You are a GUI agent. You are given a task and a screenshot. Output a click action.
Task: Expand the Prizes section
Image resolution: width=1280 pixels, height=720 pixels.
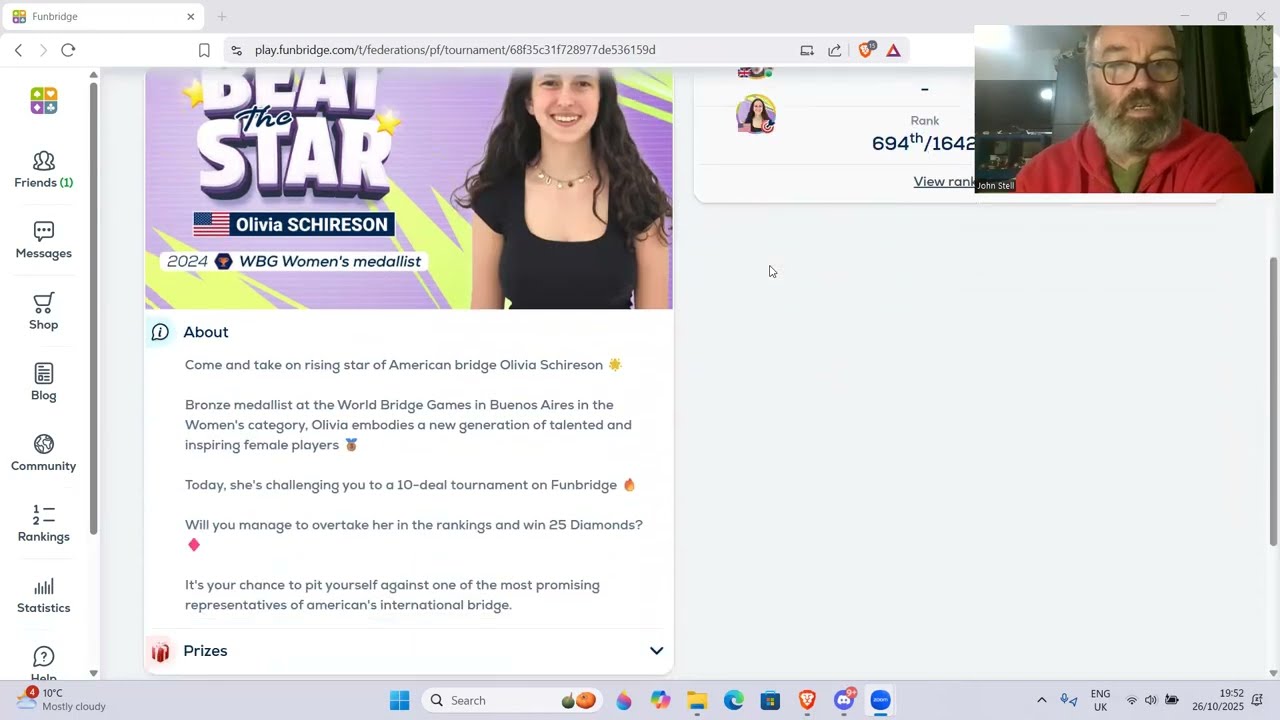click(656, 651)
